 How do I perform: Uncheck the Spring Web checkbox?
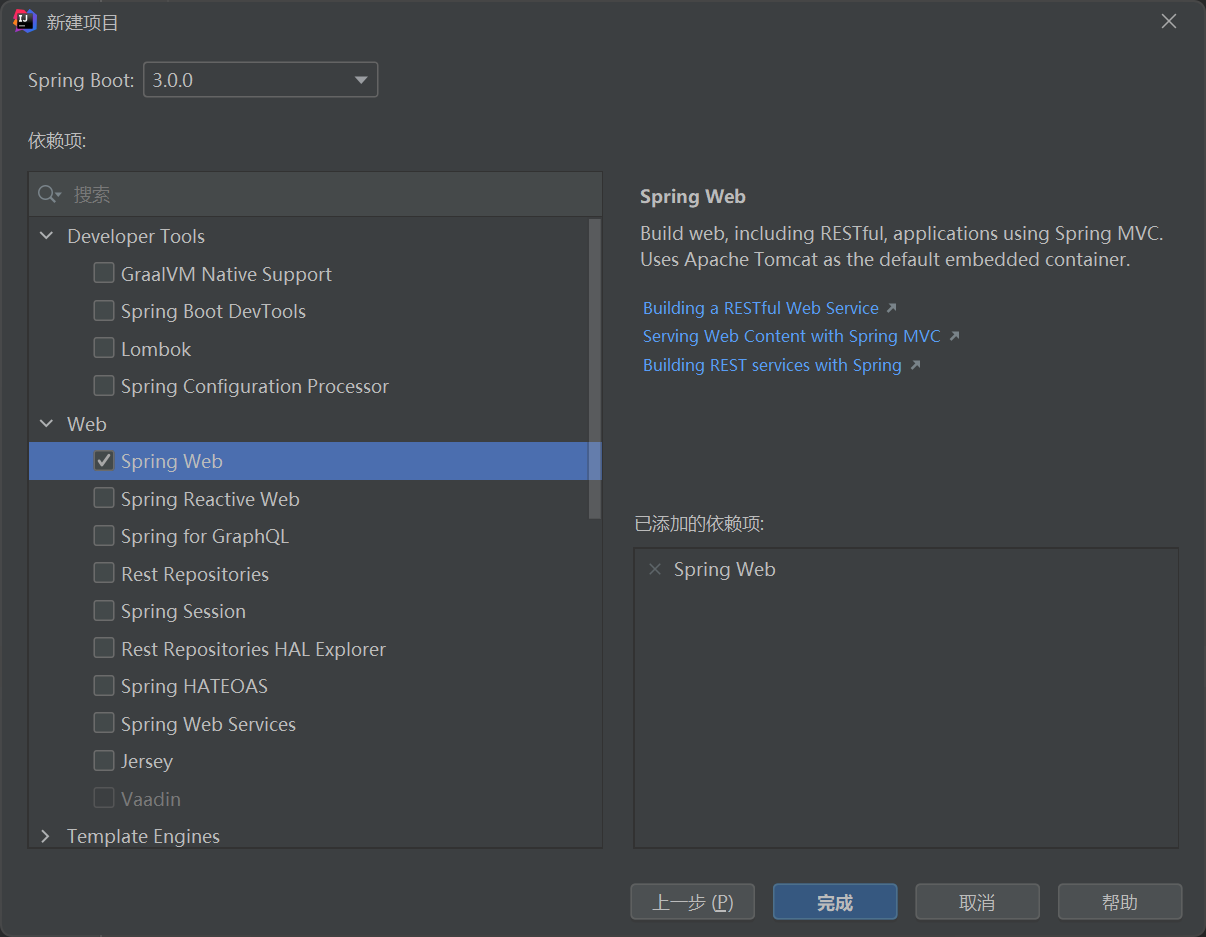[104, 461]
